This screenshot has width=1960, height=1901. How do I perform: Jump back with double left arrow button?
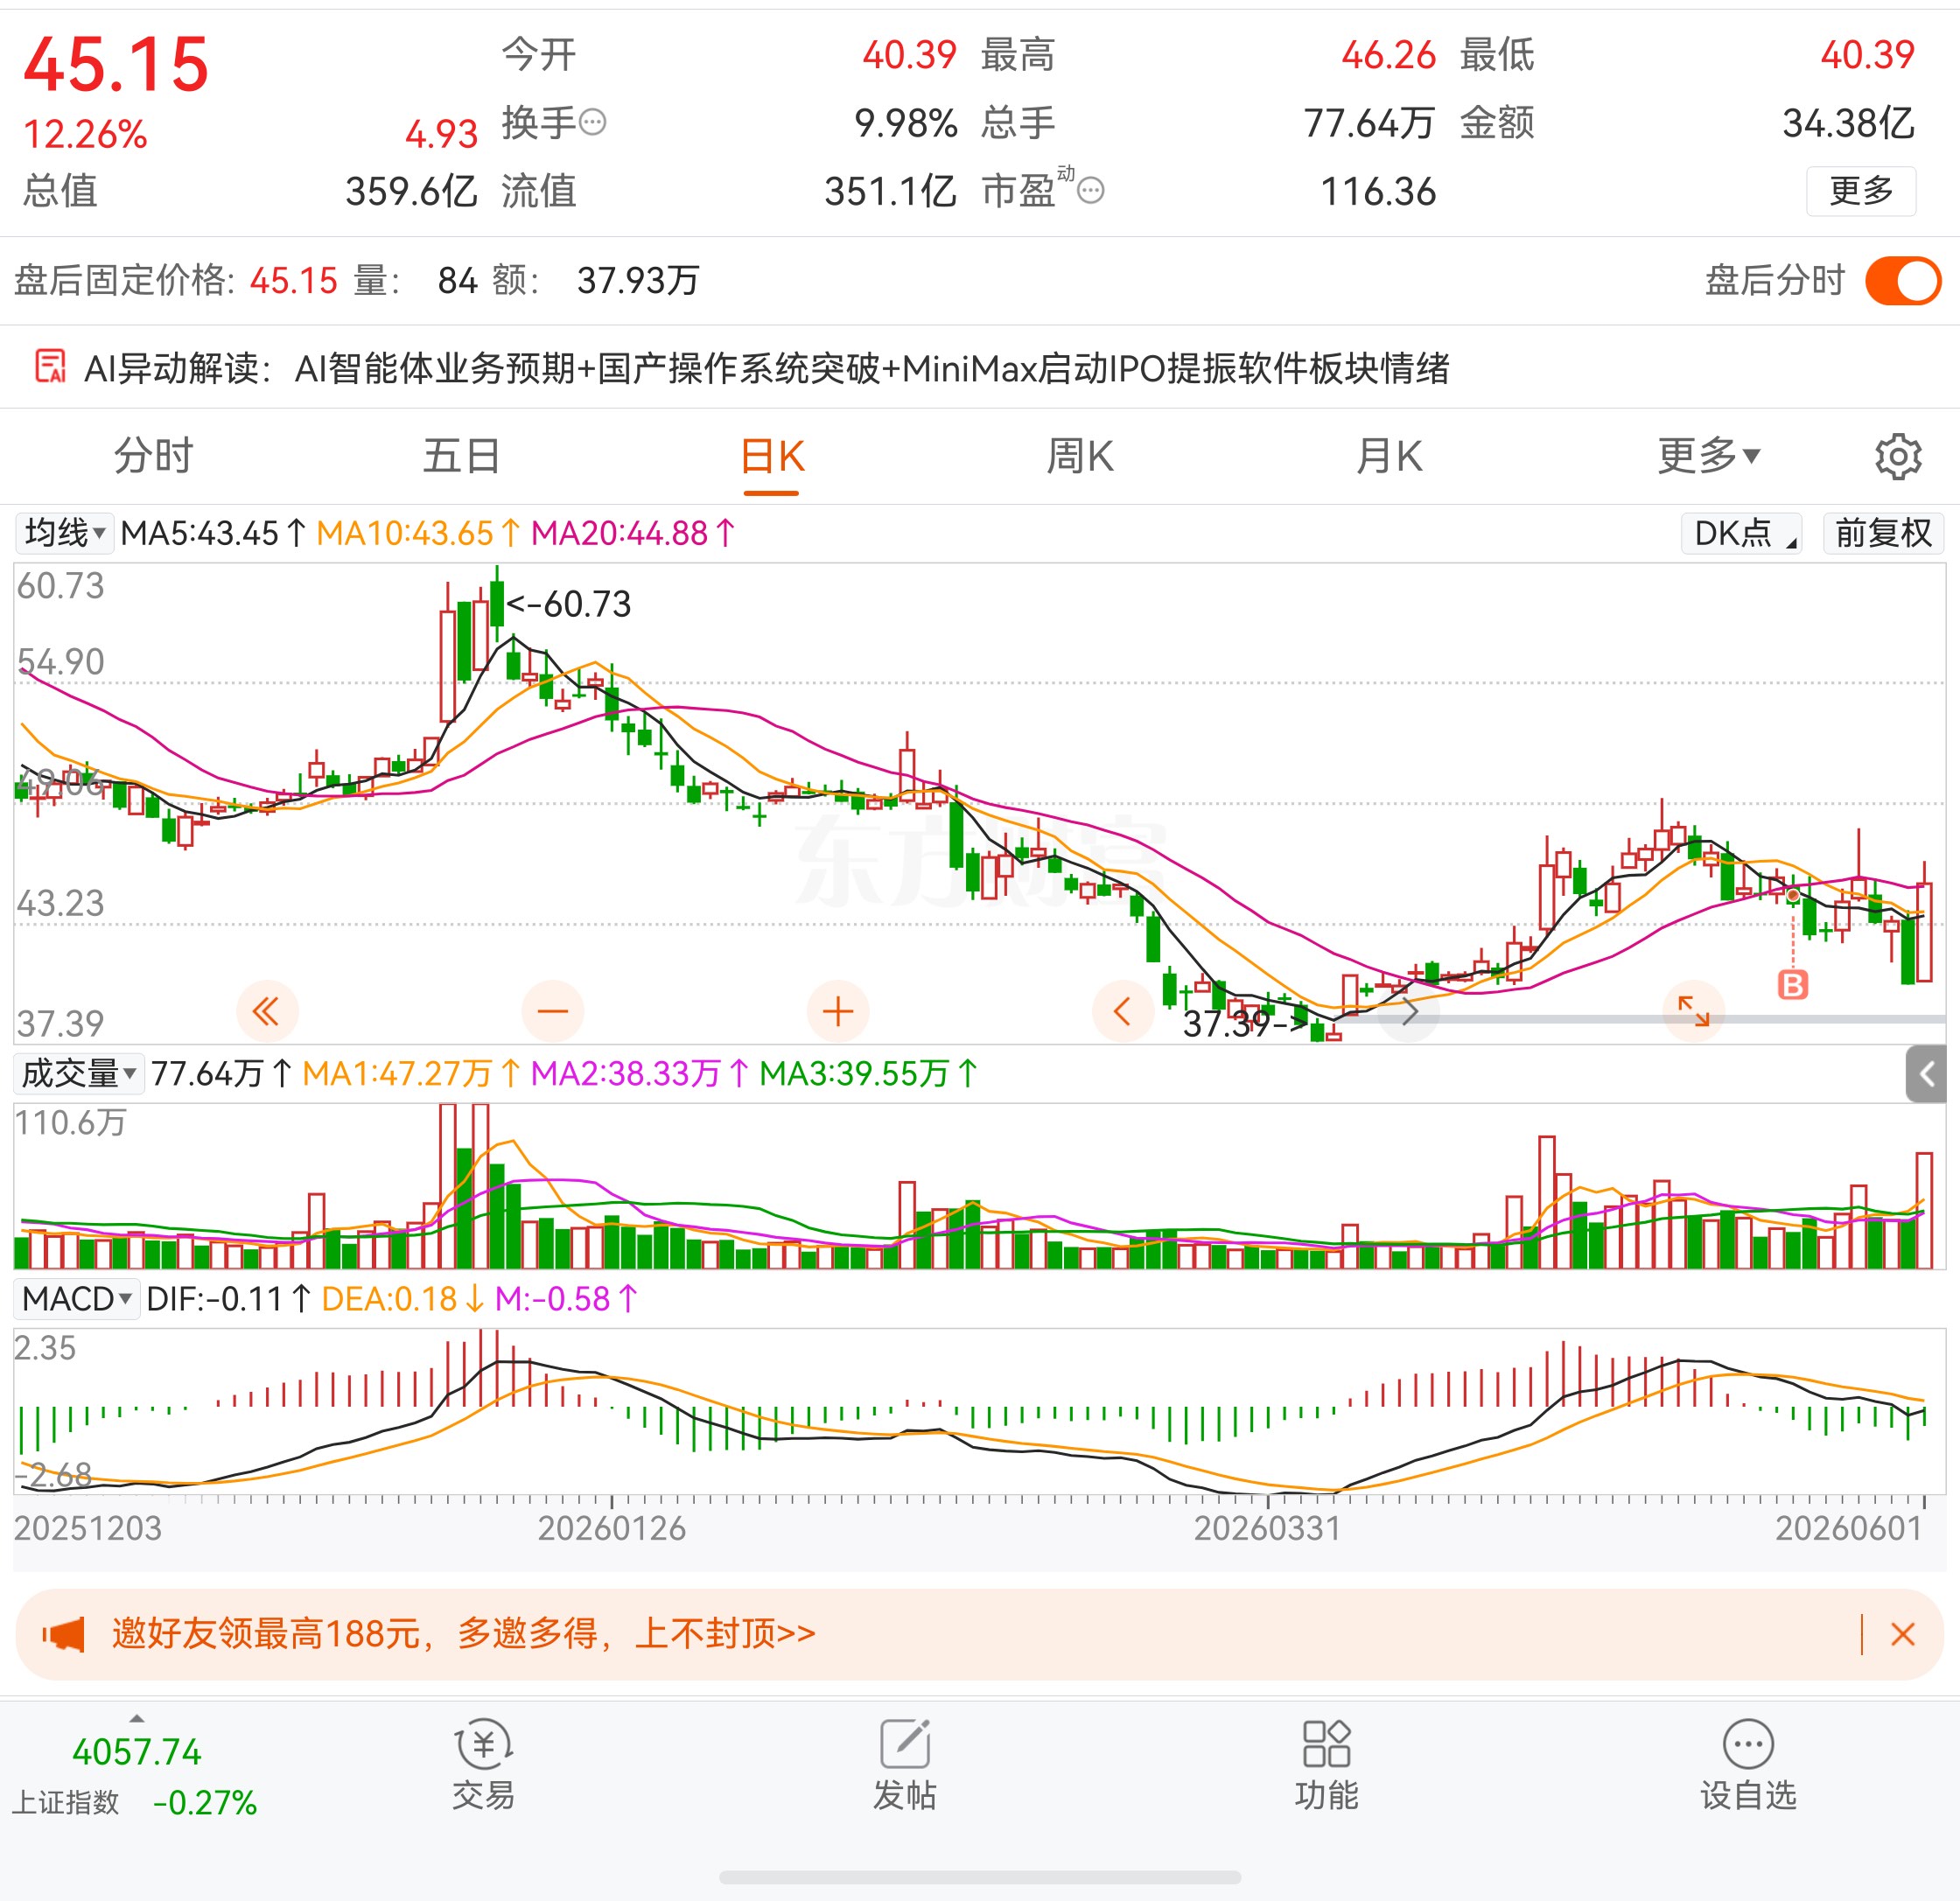point(267,1011)
